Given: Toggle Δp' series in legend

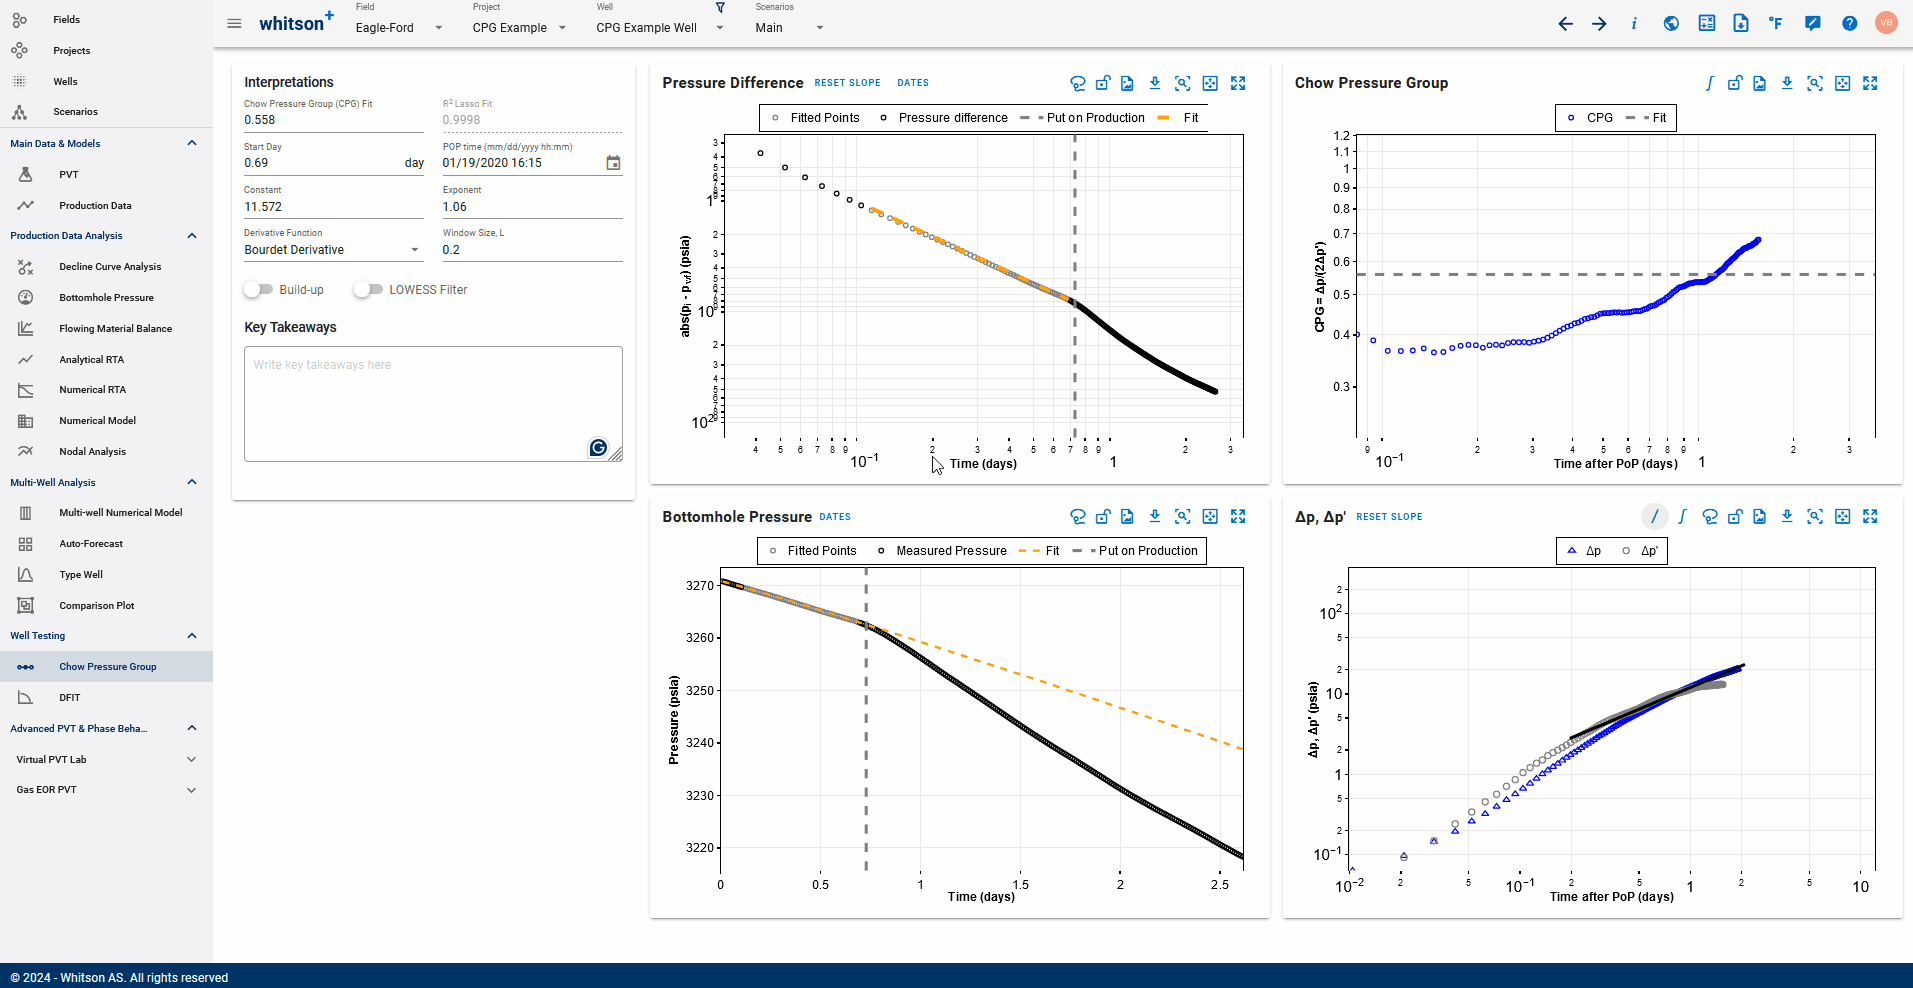Looking at the screenshot, I should pos(1640,551).
